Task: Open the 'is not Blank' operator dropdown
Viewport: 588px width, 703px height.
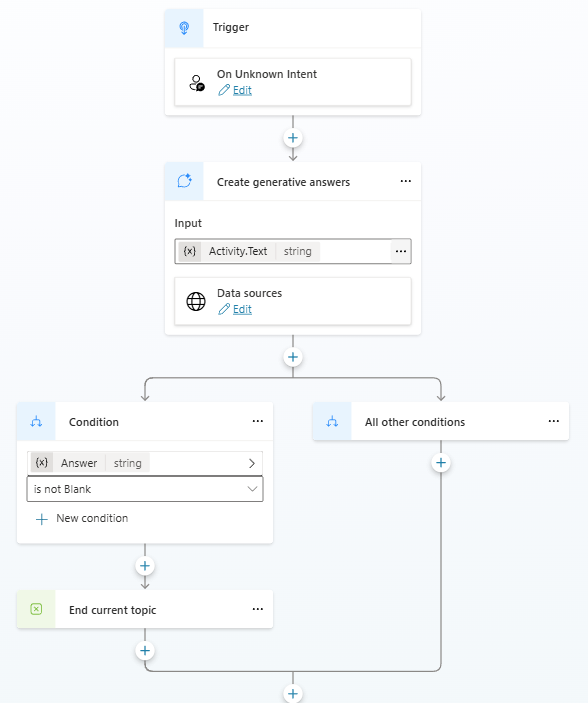Action: coord(145,489)
